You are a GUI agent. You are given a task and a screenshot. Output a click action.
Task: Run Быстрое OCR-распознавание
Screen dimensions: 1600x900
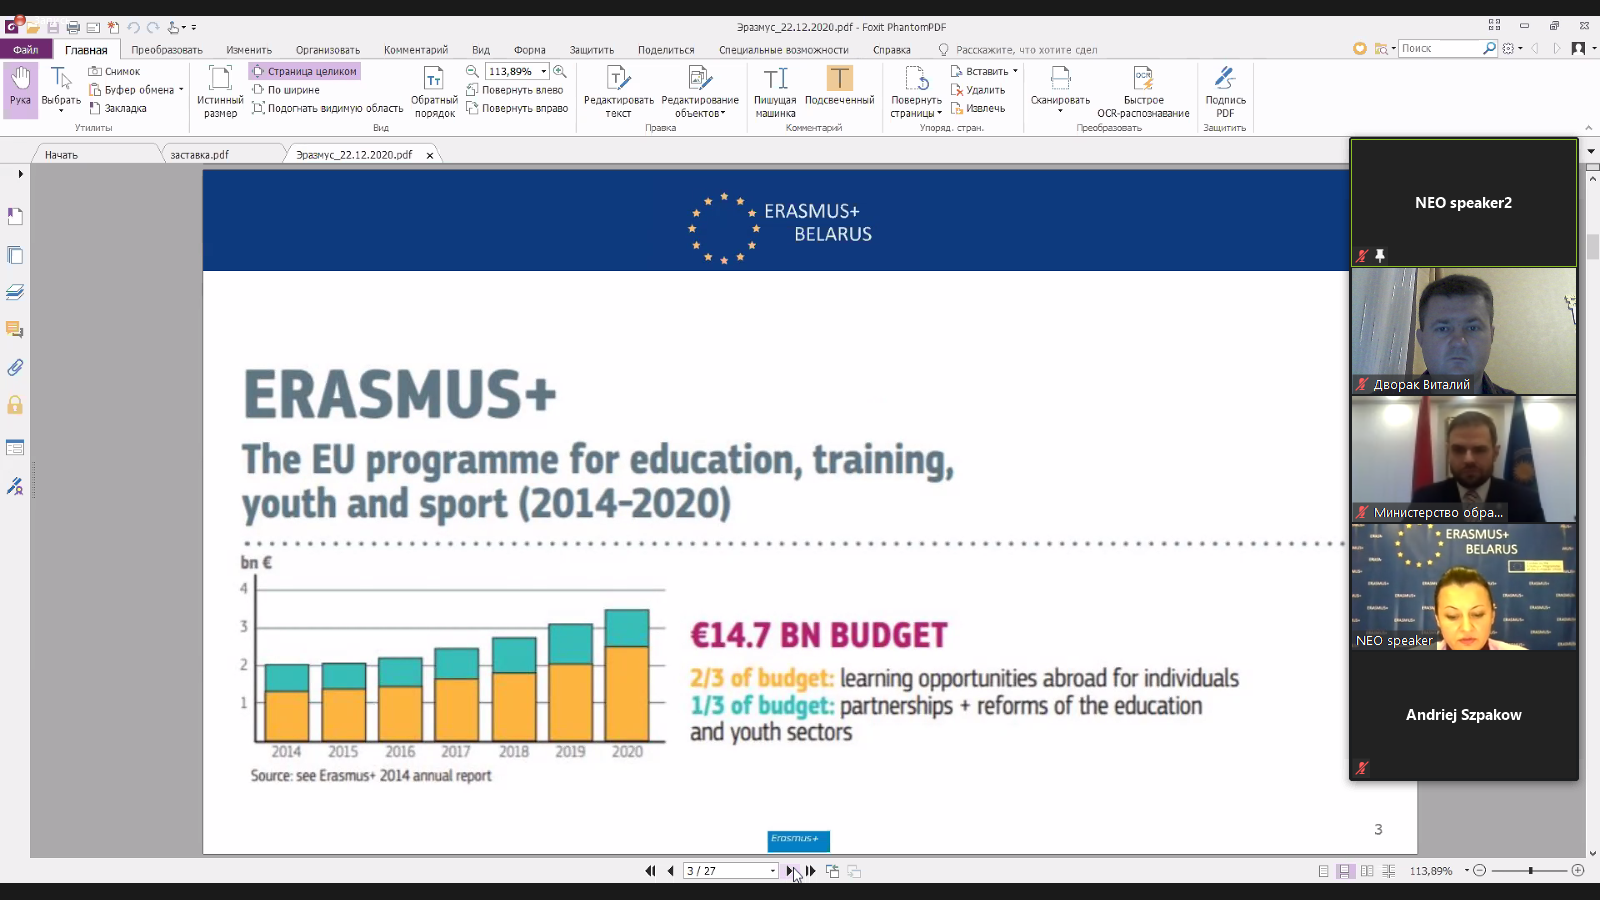(x=1143, y=91)
